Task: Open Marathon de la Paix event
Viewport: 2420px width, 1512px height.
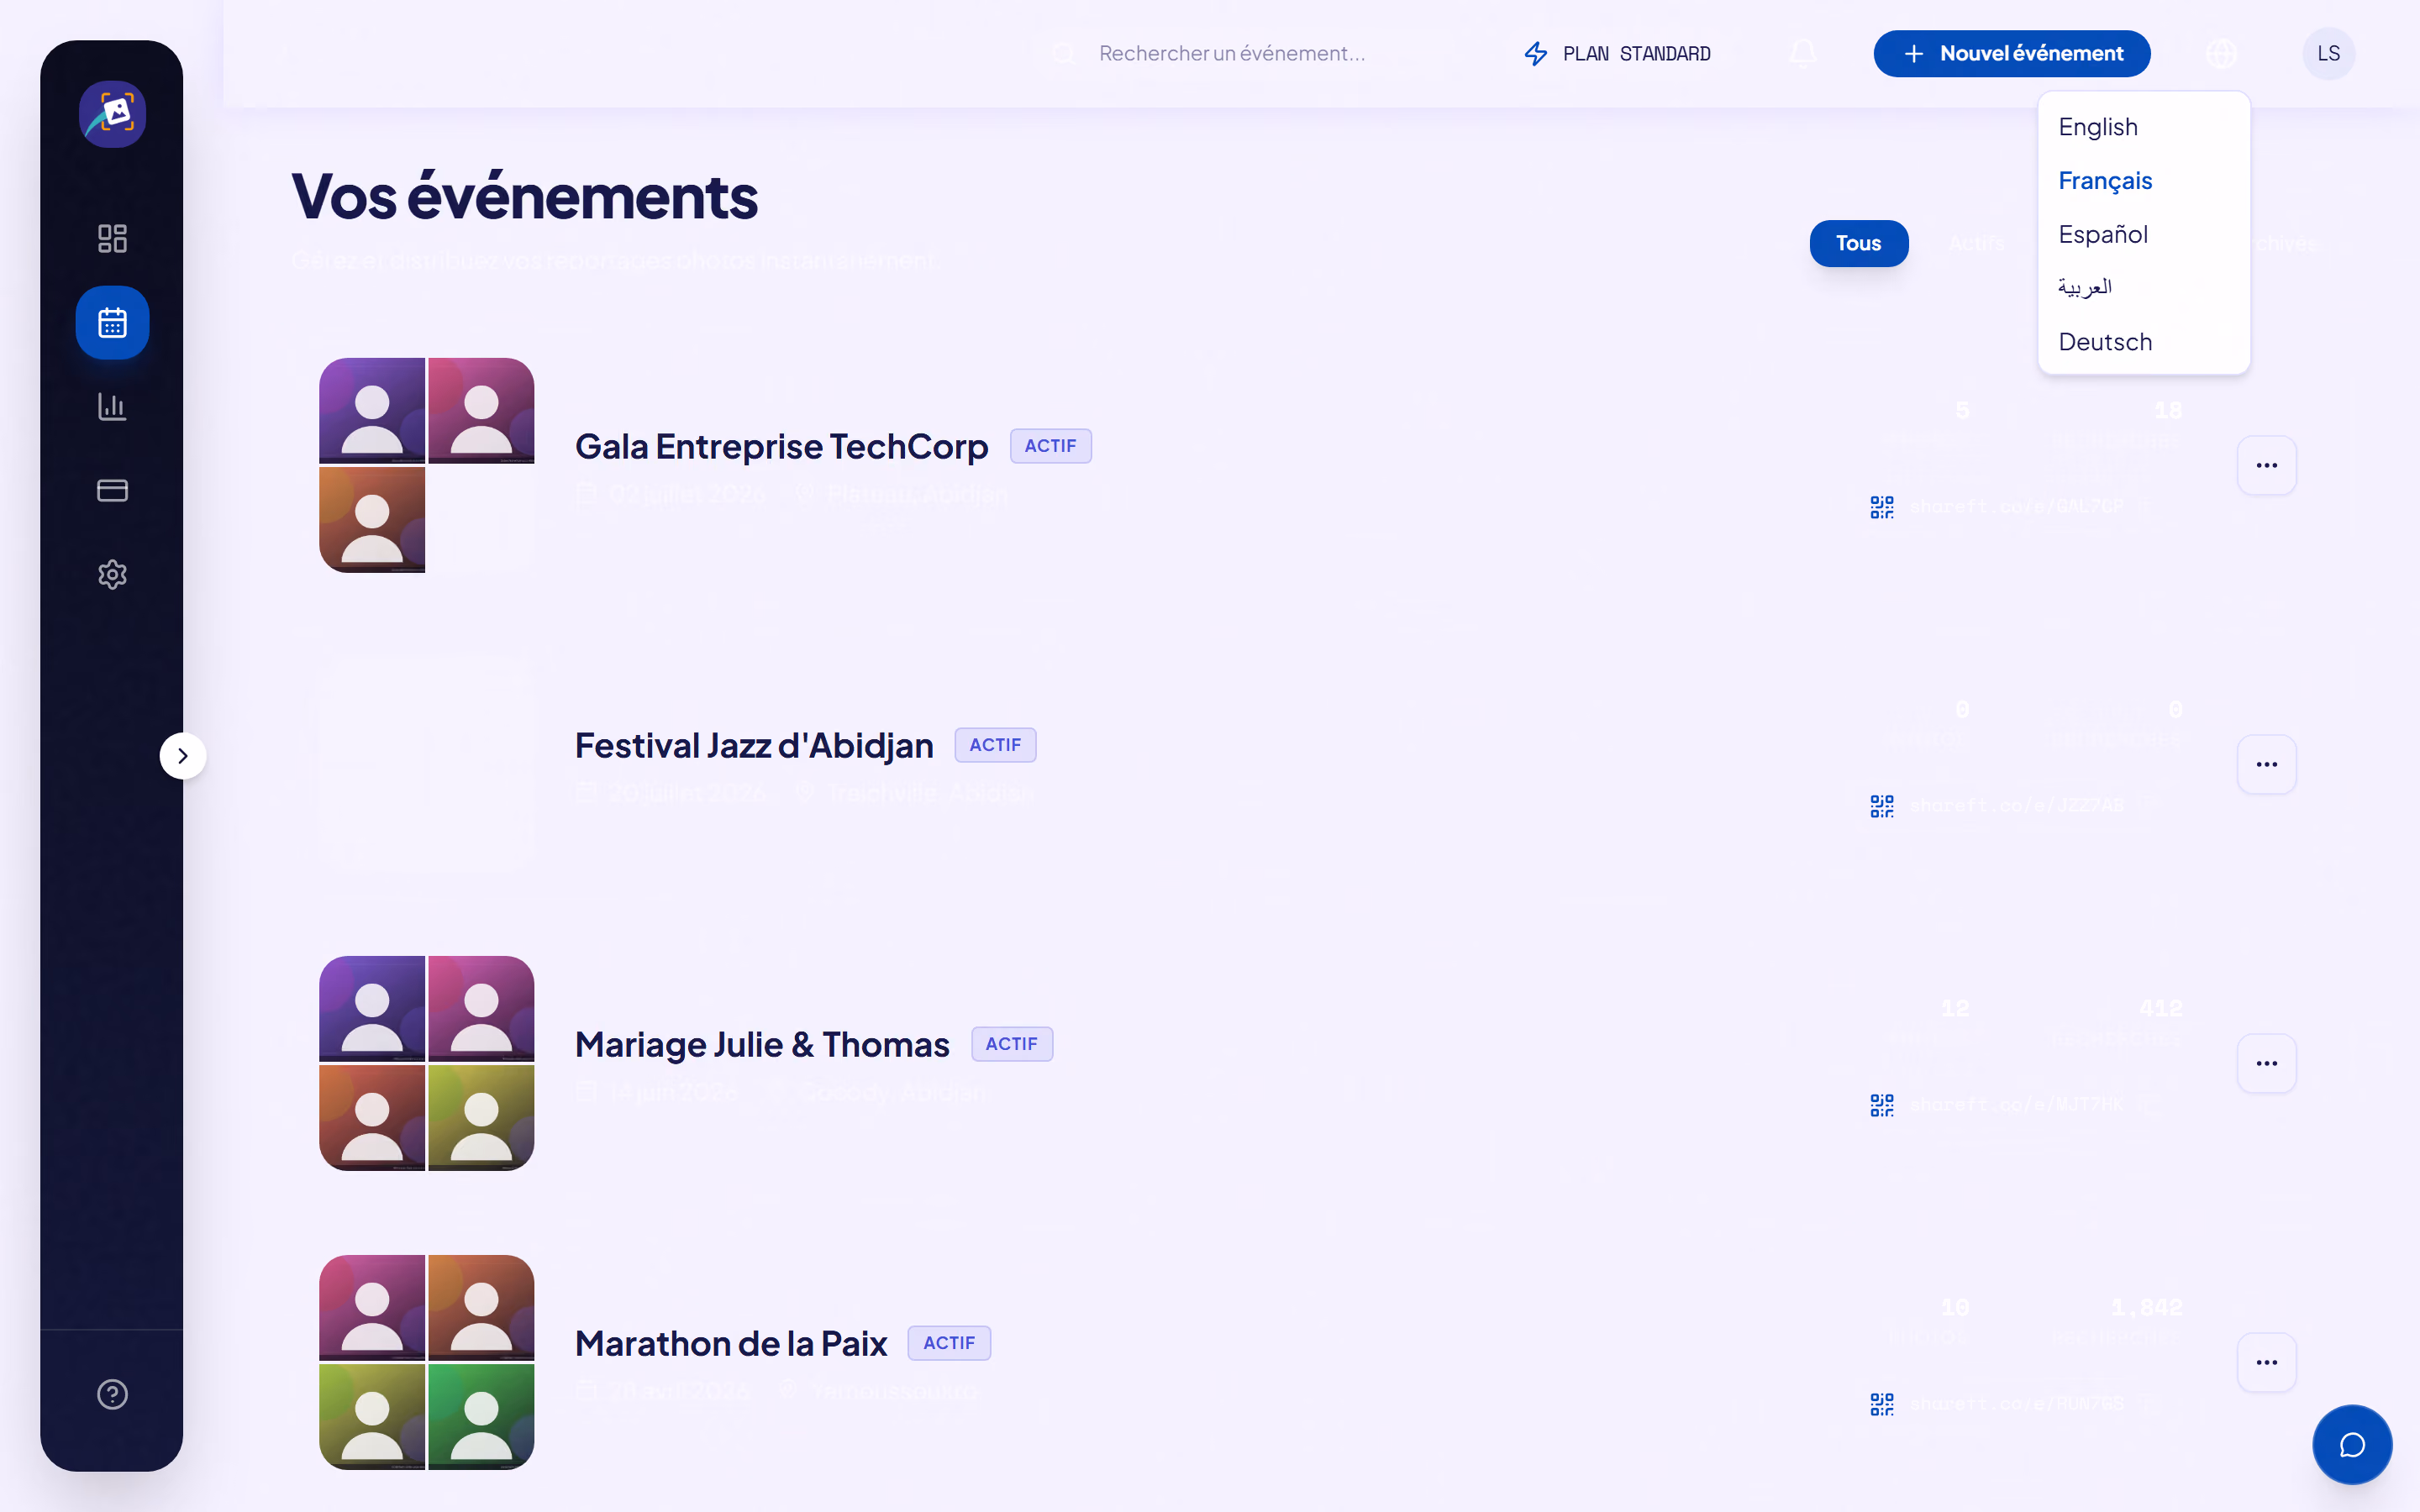Action: click(x=731, y=1343)
